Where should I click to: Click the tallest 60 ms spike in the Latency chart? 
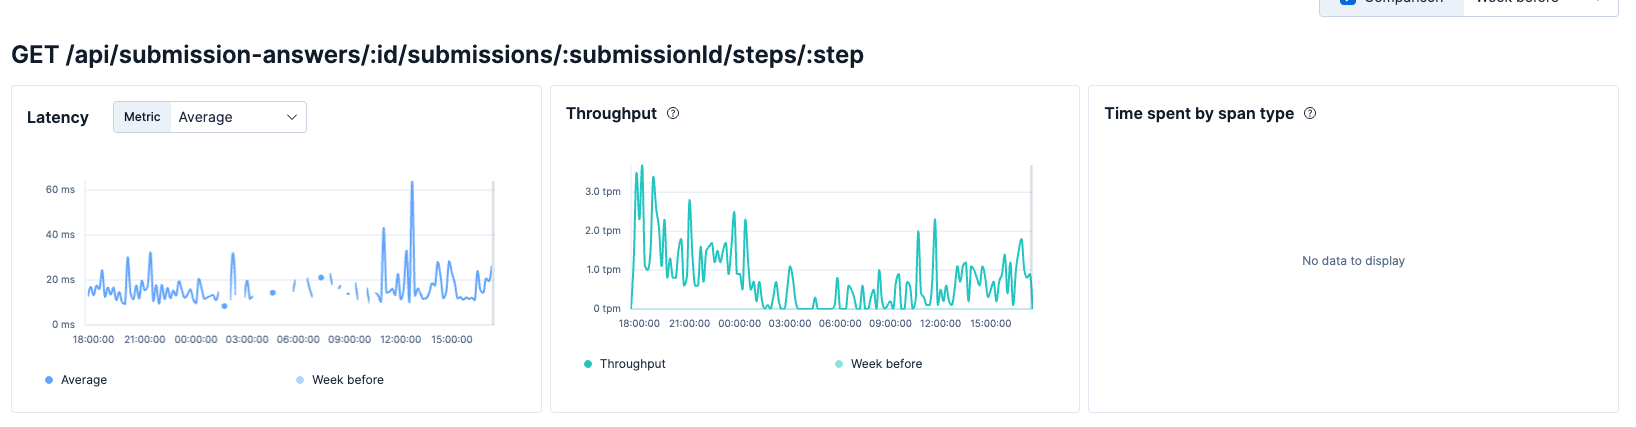click(412, 185)
